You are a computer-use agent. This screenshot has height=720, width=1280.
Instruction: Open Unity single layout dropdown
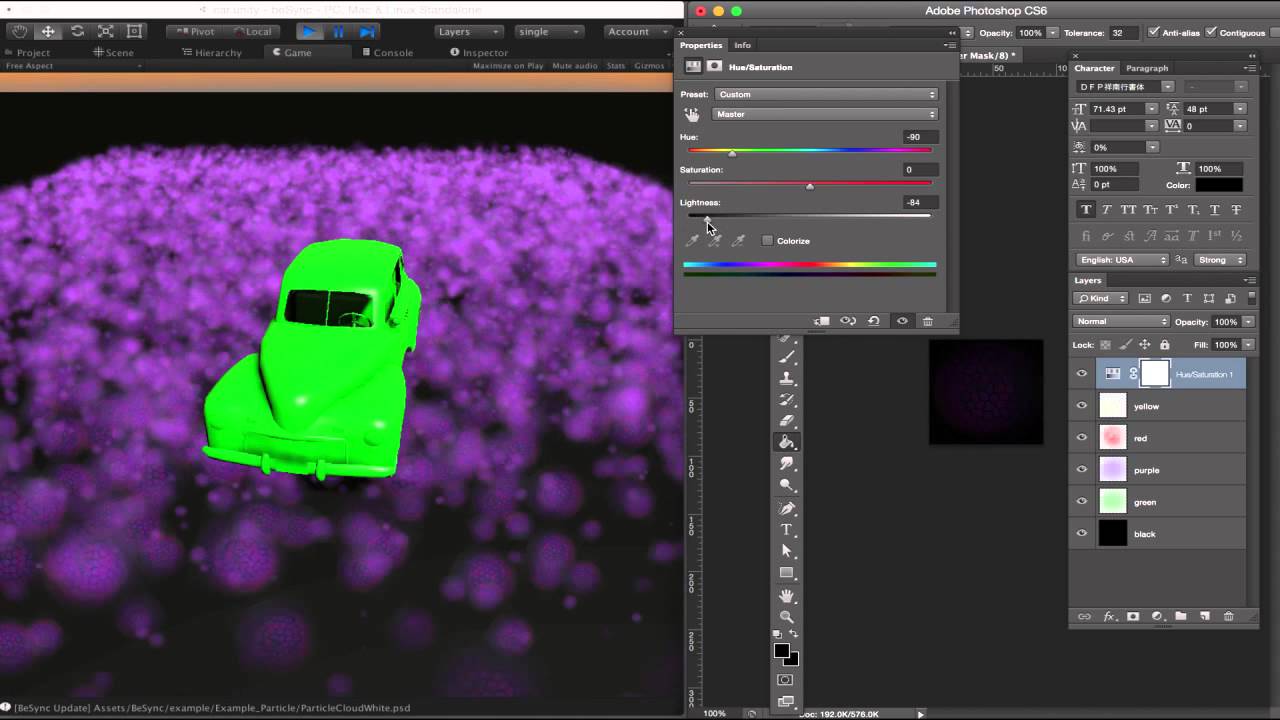(548, 32)
